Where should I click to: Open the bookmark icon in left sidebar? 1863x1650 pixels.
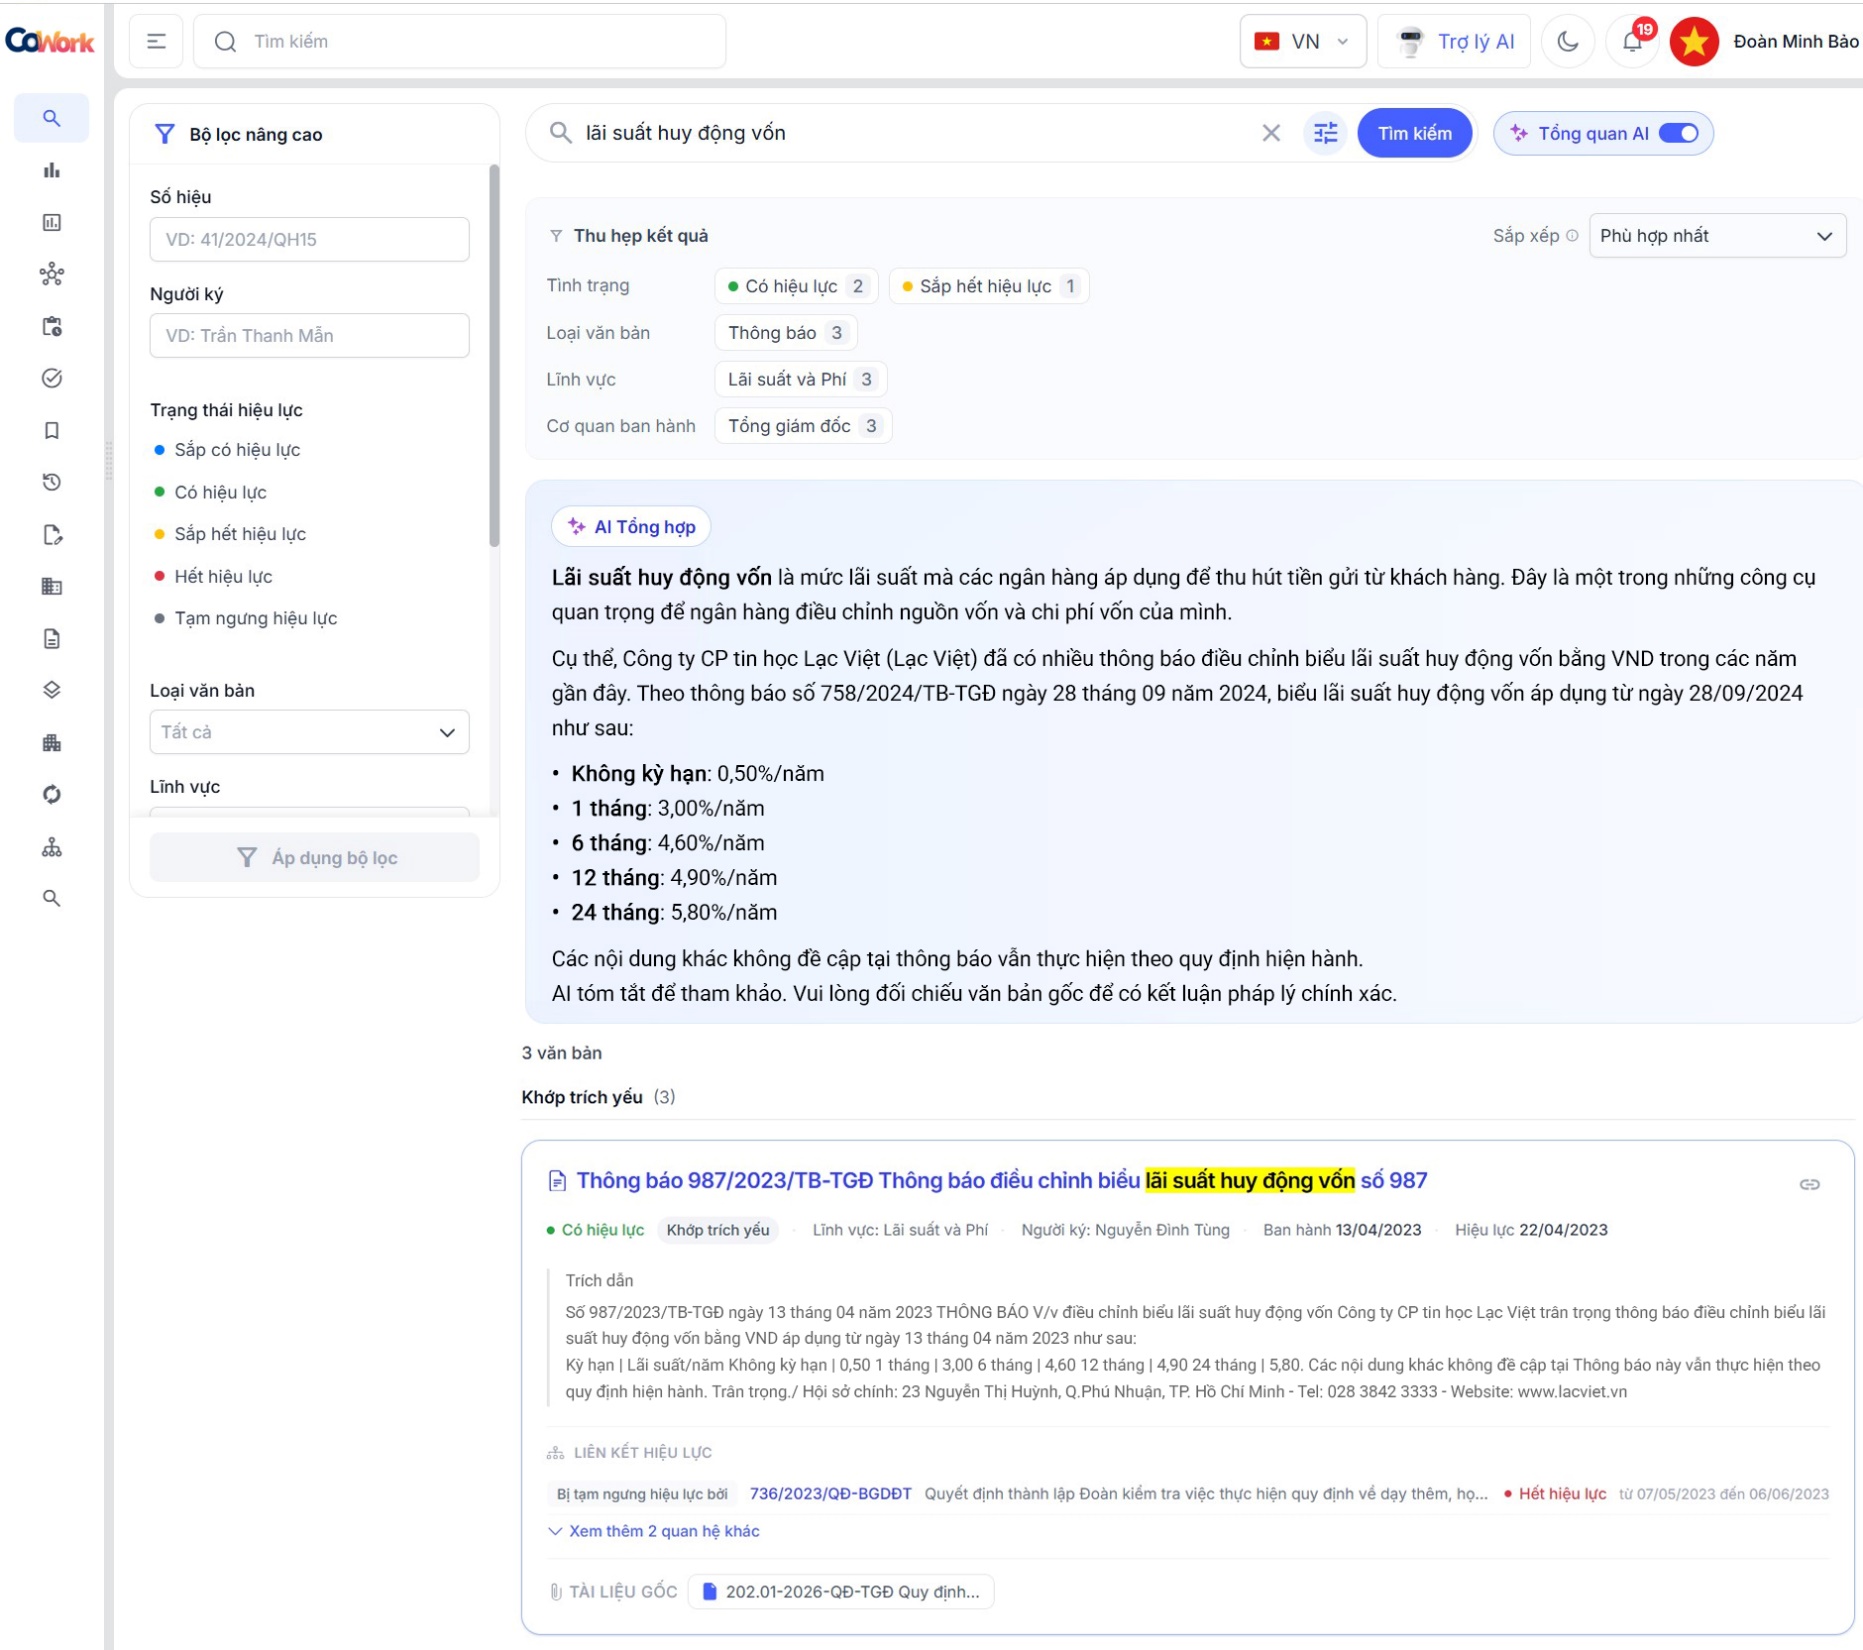click(52, 430)
